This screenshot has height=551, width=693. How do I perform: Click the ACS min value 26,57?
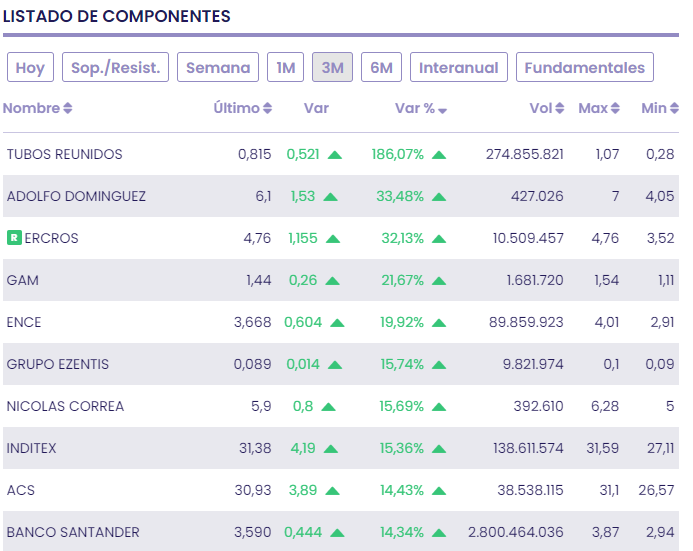click(x=656, y=490)
